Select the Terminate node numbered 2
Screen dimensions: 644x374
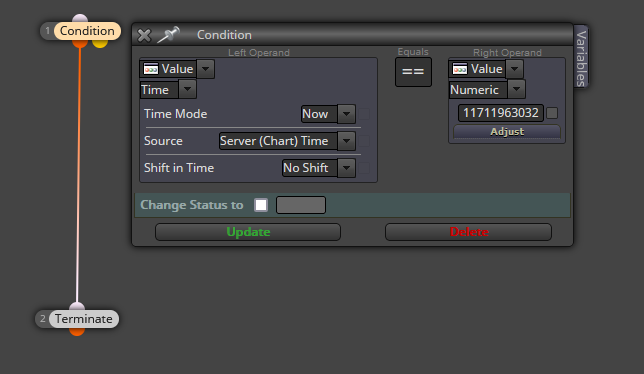pos(83,319)
